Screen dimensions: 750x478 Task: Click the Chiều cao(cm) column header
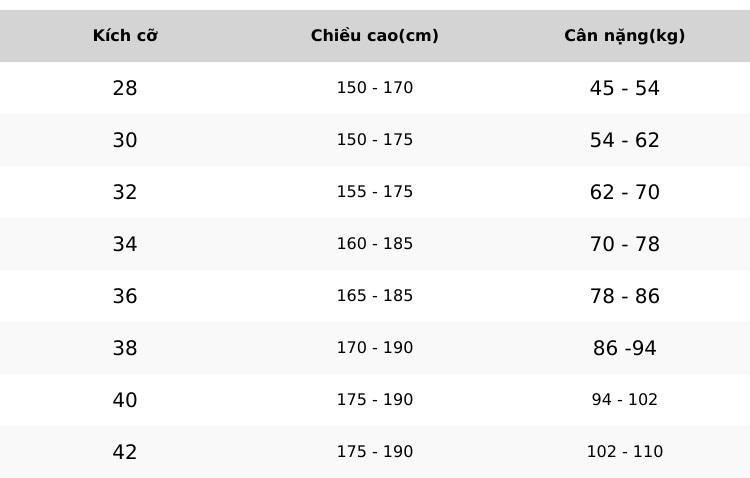pos(375,35)
